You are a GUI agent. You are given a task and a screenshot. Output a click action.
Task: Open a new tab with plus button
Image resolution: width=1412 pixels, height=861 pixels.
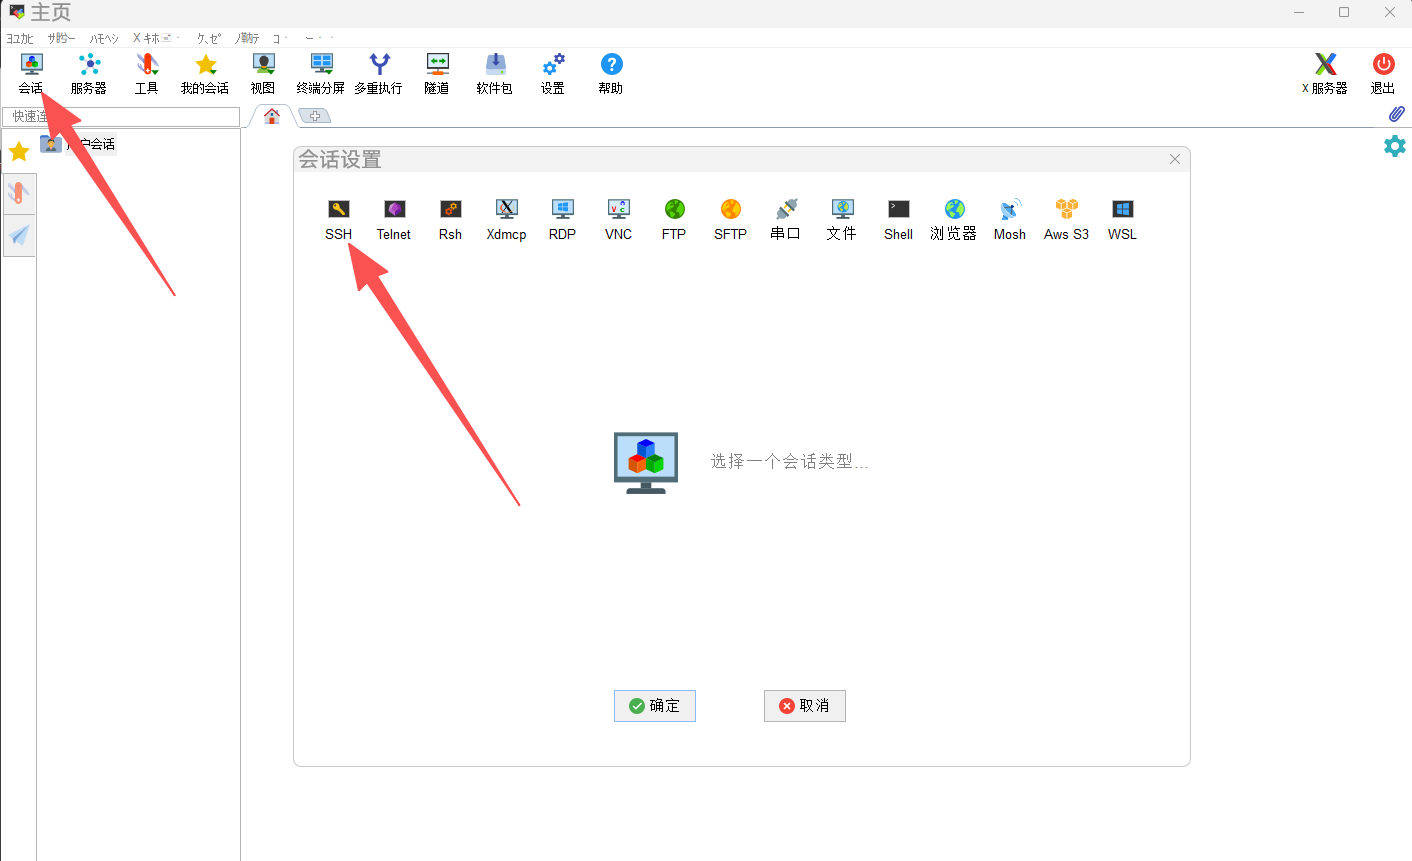[x=315, y=116]
